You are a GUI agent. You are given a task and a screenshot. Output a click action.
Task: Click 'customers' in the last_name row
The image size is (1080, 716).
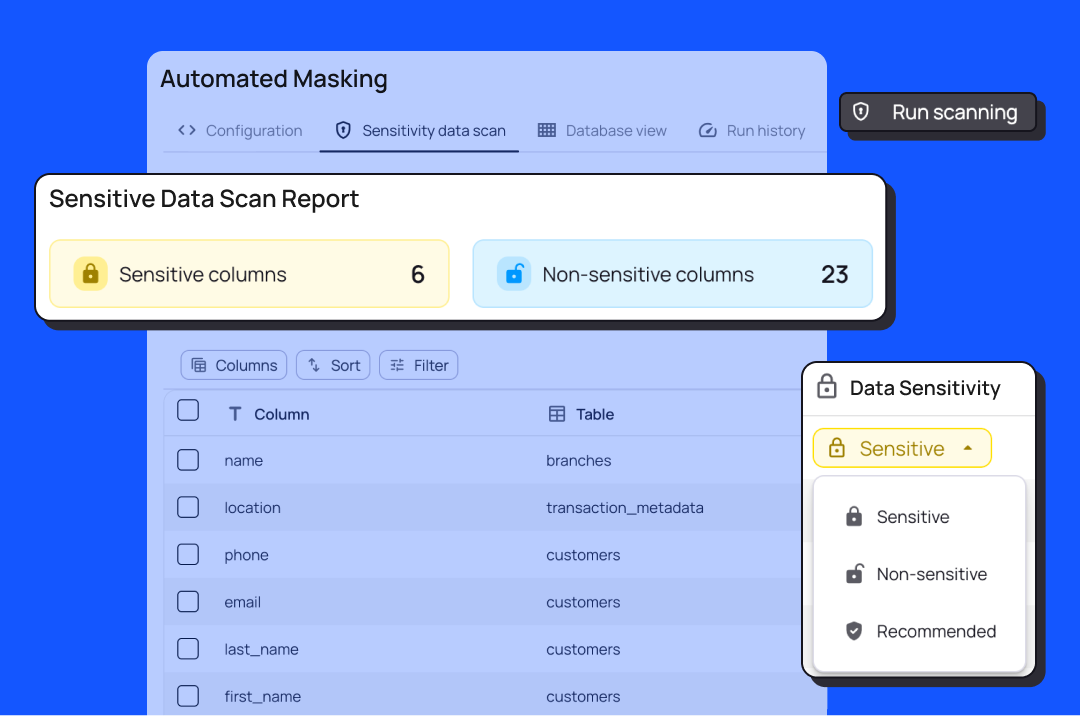583,649
